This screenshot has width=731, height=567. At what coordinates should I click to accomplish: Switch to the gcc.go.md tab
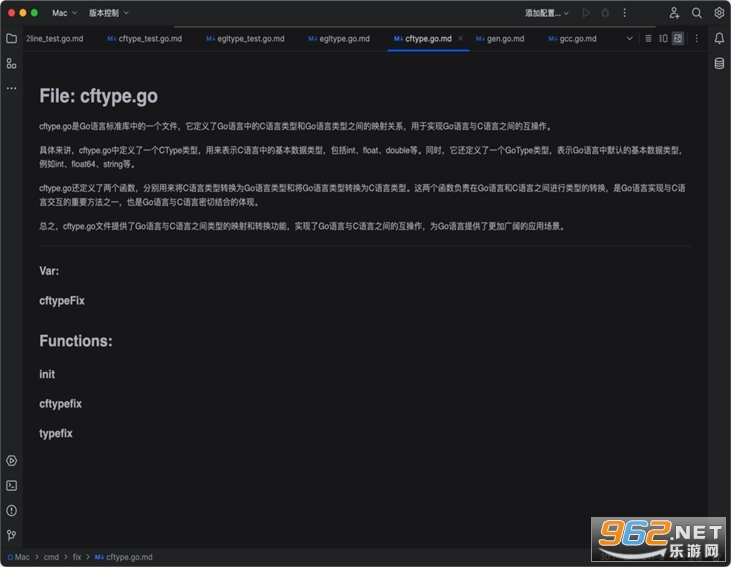point(572,39)
